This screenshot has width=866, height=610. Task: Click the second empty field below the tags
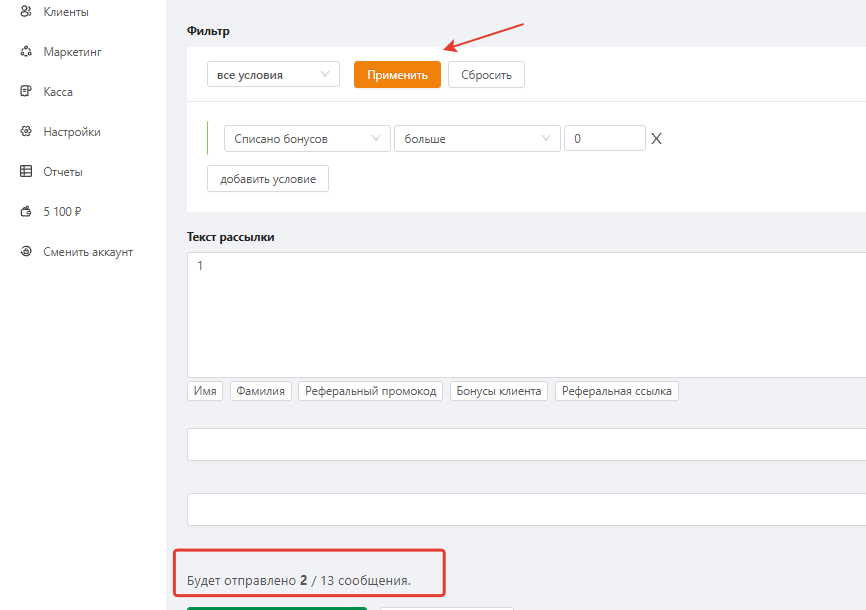526,509
